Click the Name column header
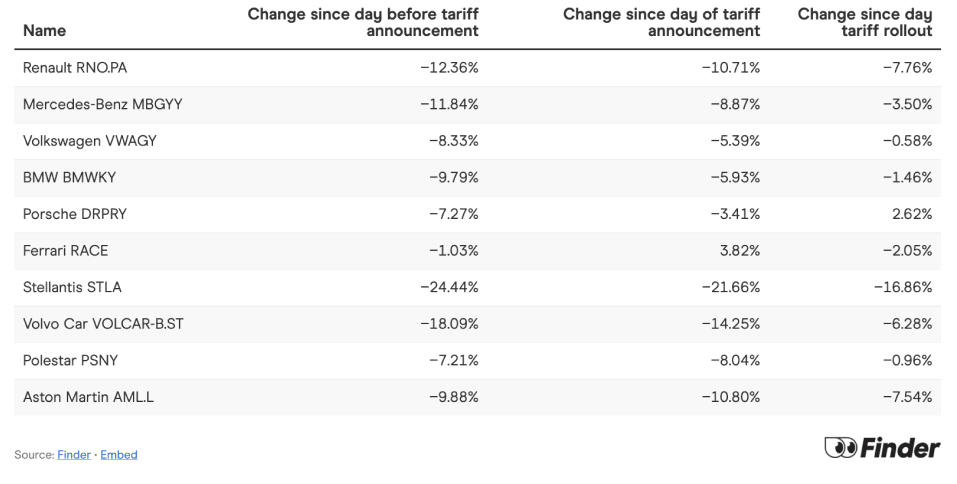 44,31
